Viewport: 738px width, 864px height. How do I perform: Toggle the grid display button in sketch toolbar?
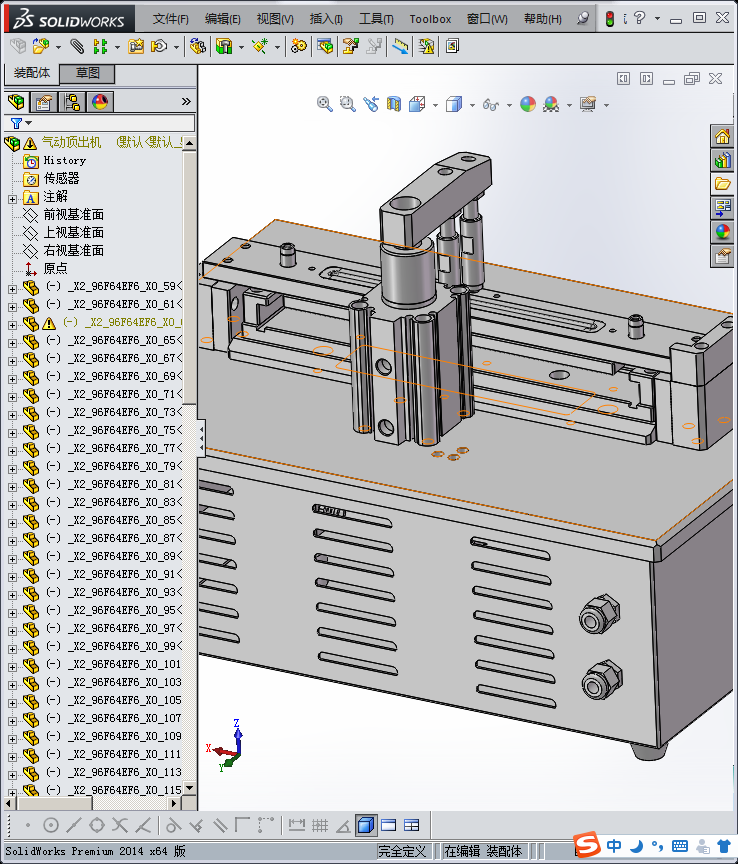tap(320, 825)
